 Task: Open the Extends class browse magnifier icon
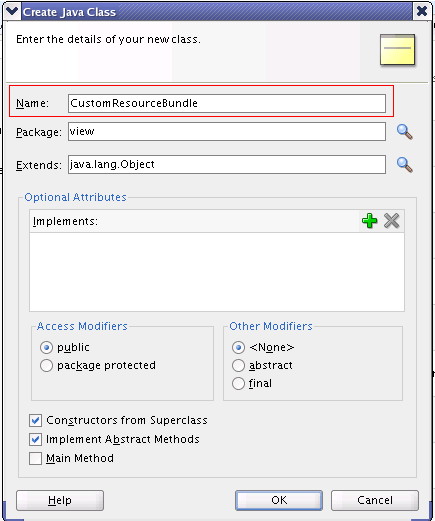point(405,165)
